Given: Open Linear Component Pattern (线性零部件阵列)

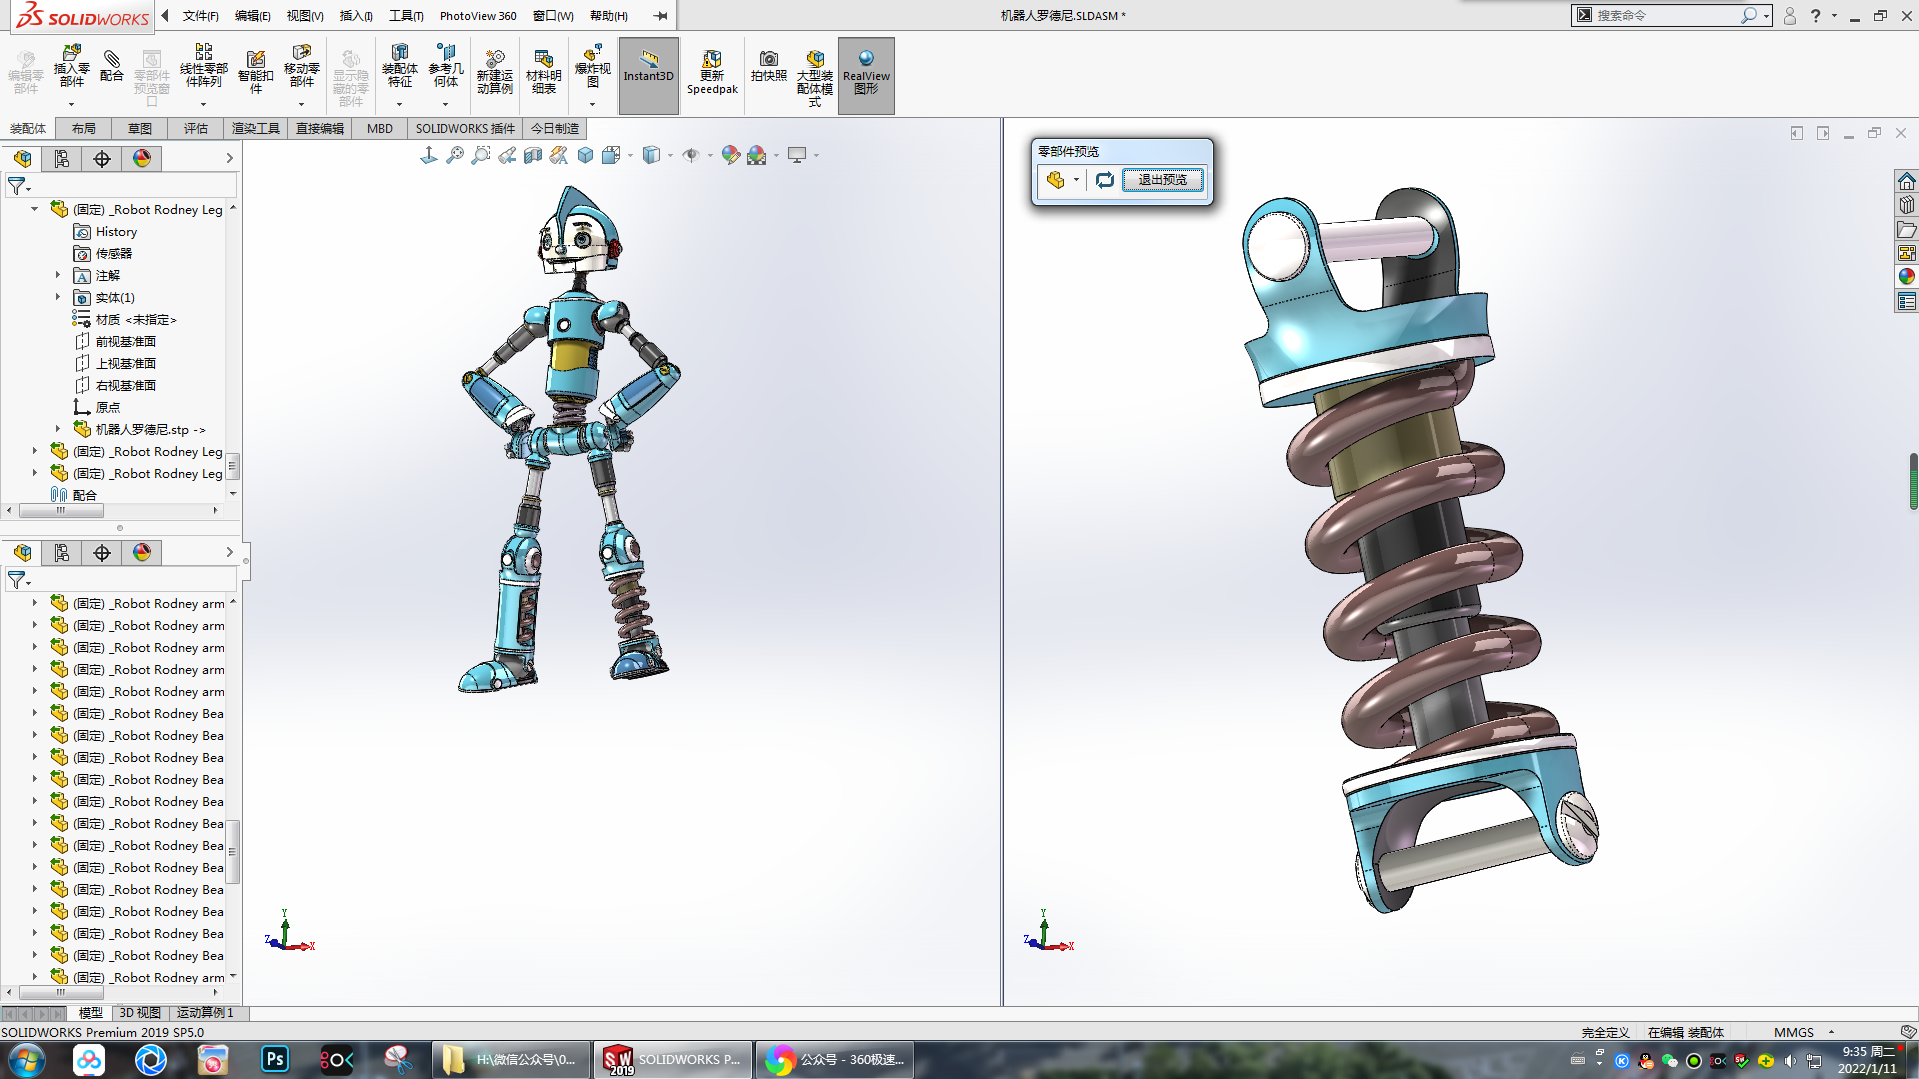Looking at the screenshot, I should [x=203, y=66].
